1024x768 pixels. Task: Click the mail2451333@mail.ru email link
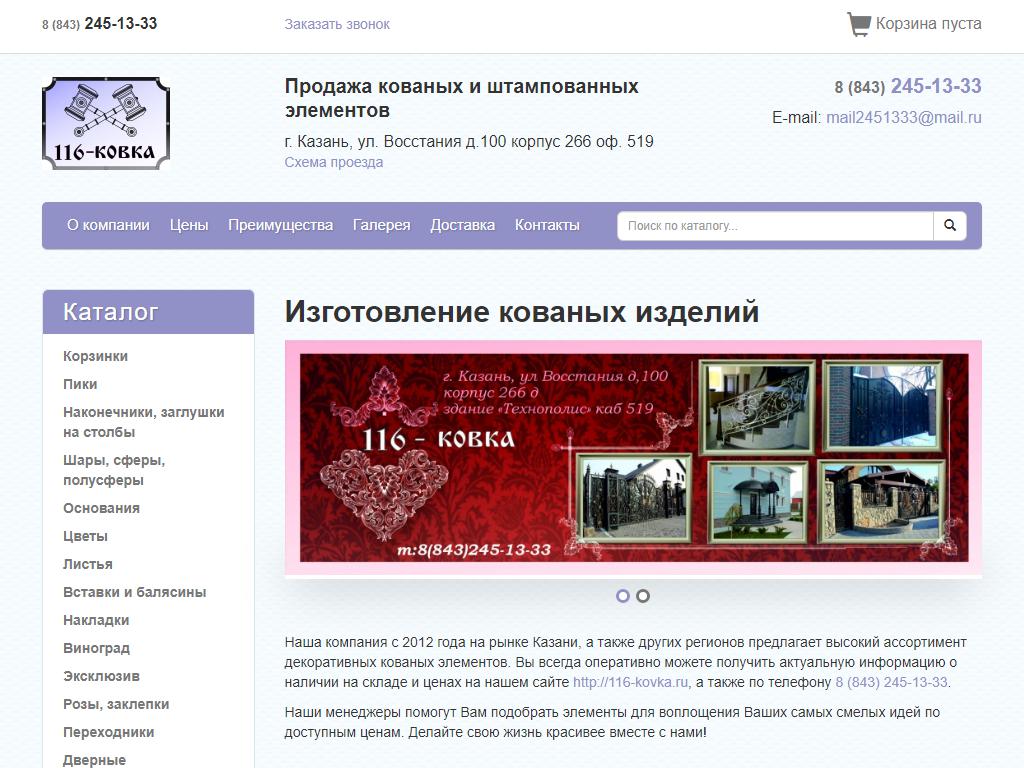(x=903, y=117)
